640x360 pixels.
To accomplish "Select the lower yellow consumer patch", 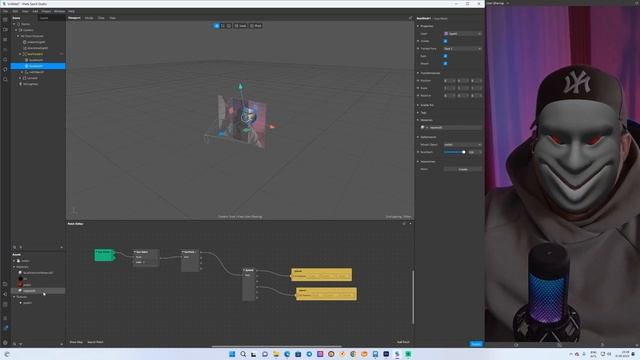I will point(326,294).
